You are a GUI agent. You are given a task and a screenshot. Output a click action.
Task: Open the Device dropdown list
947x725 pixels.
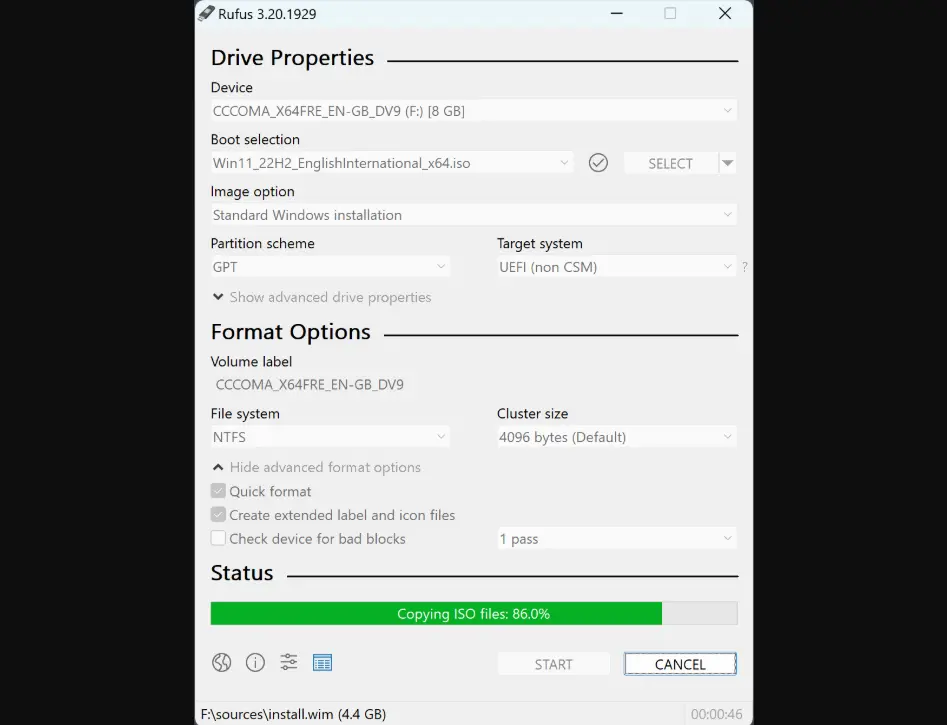(x=473, y=111)
